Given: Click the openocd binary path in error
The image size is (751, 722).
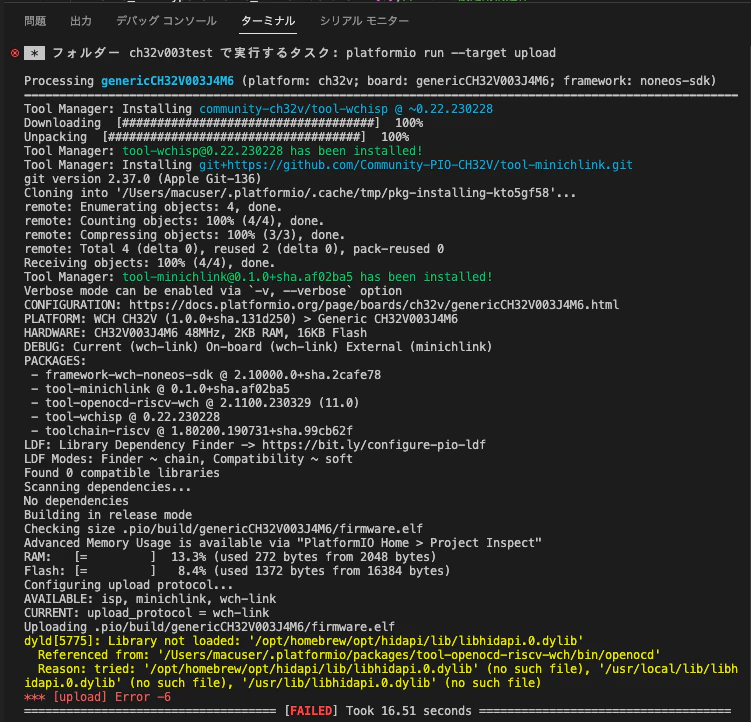Looking at the screenshot, I should coord(409,655).
